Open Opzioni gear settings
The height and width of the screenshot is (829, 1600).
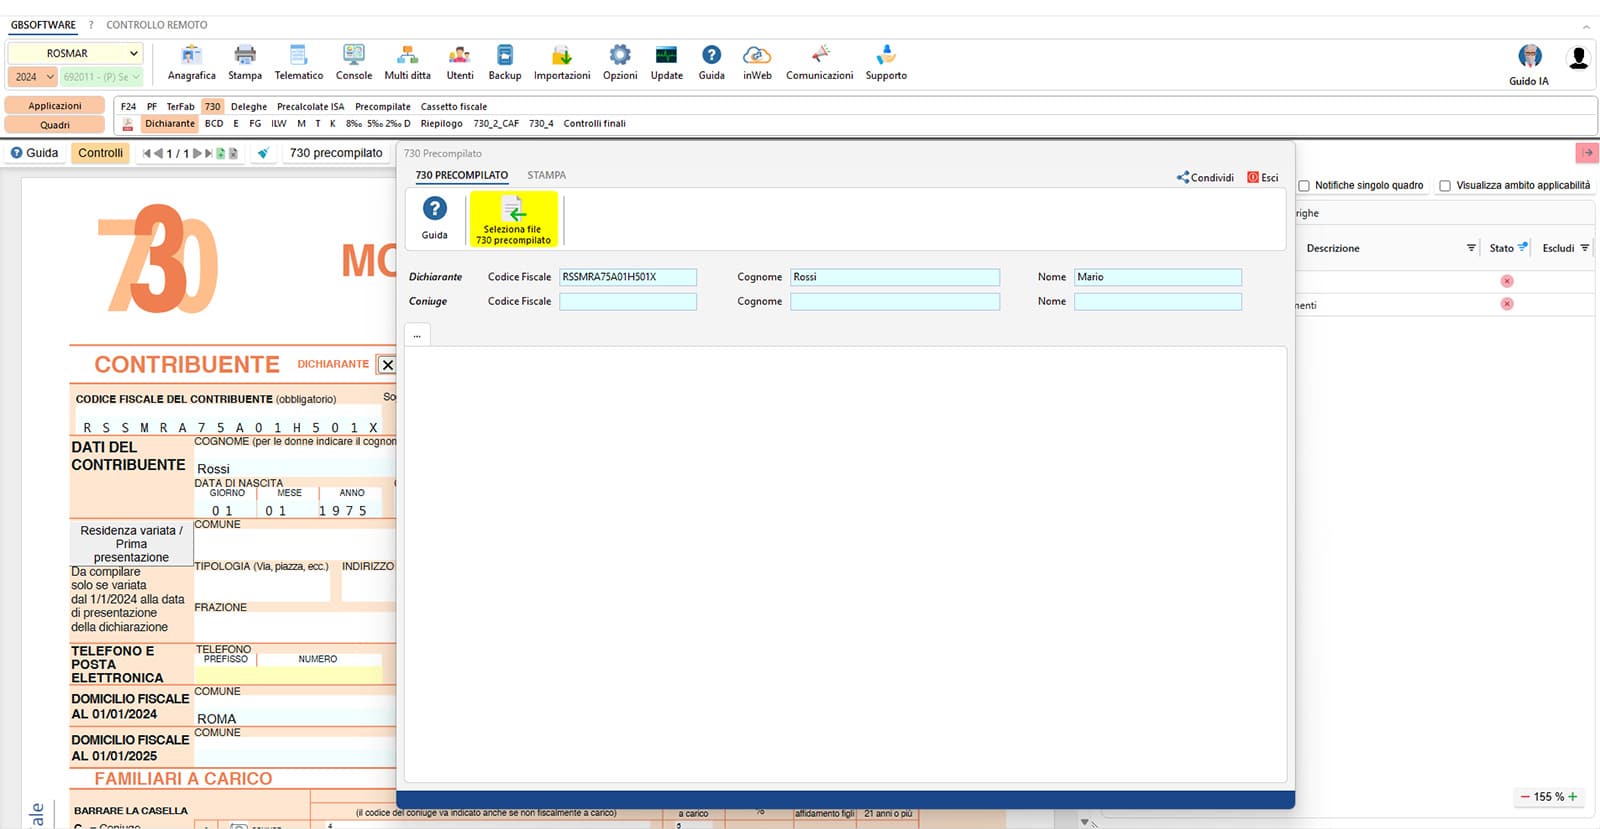(x=620, y=62)
